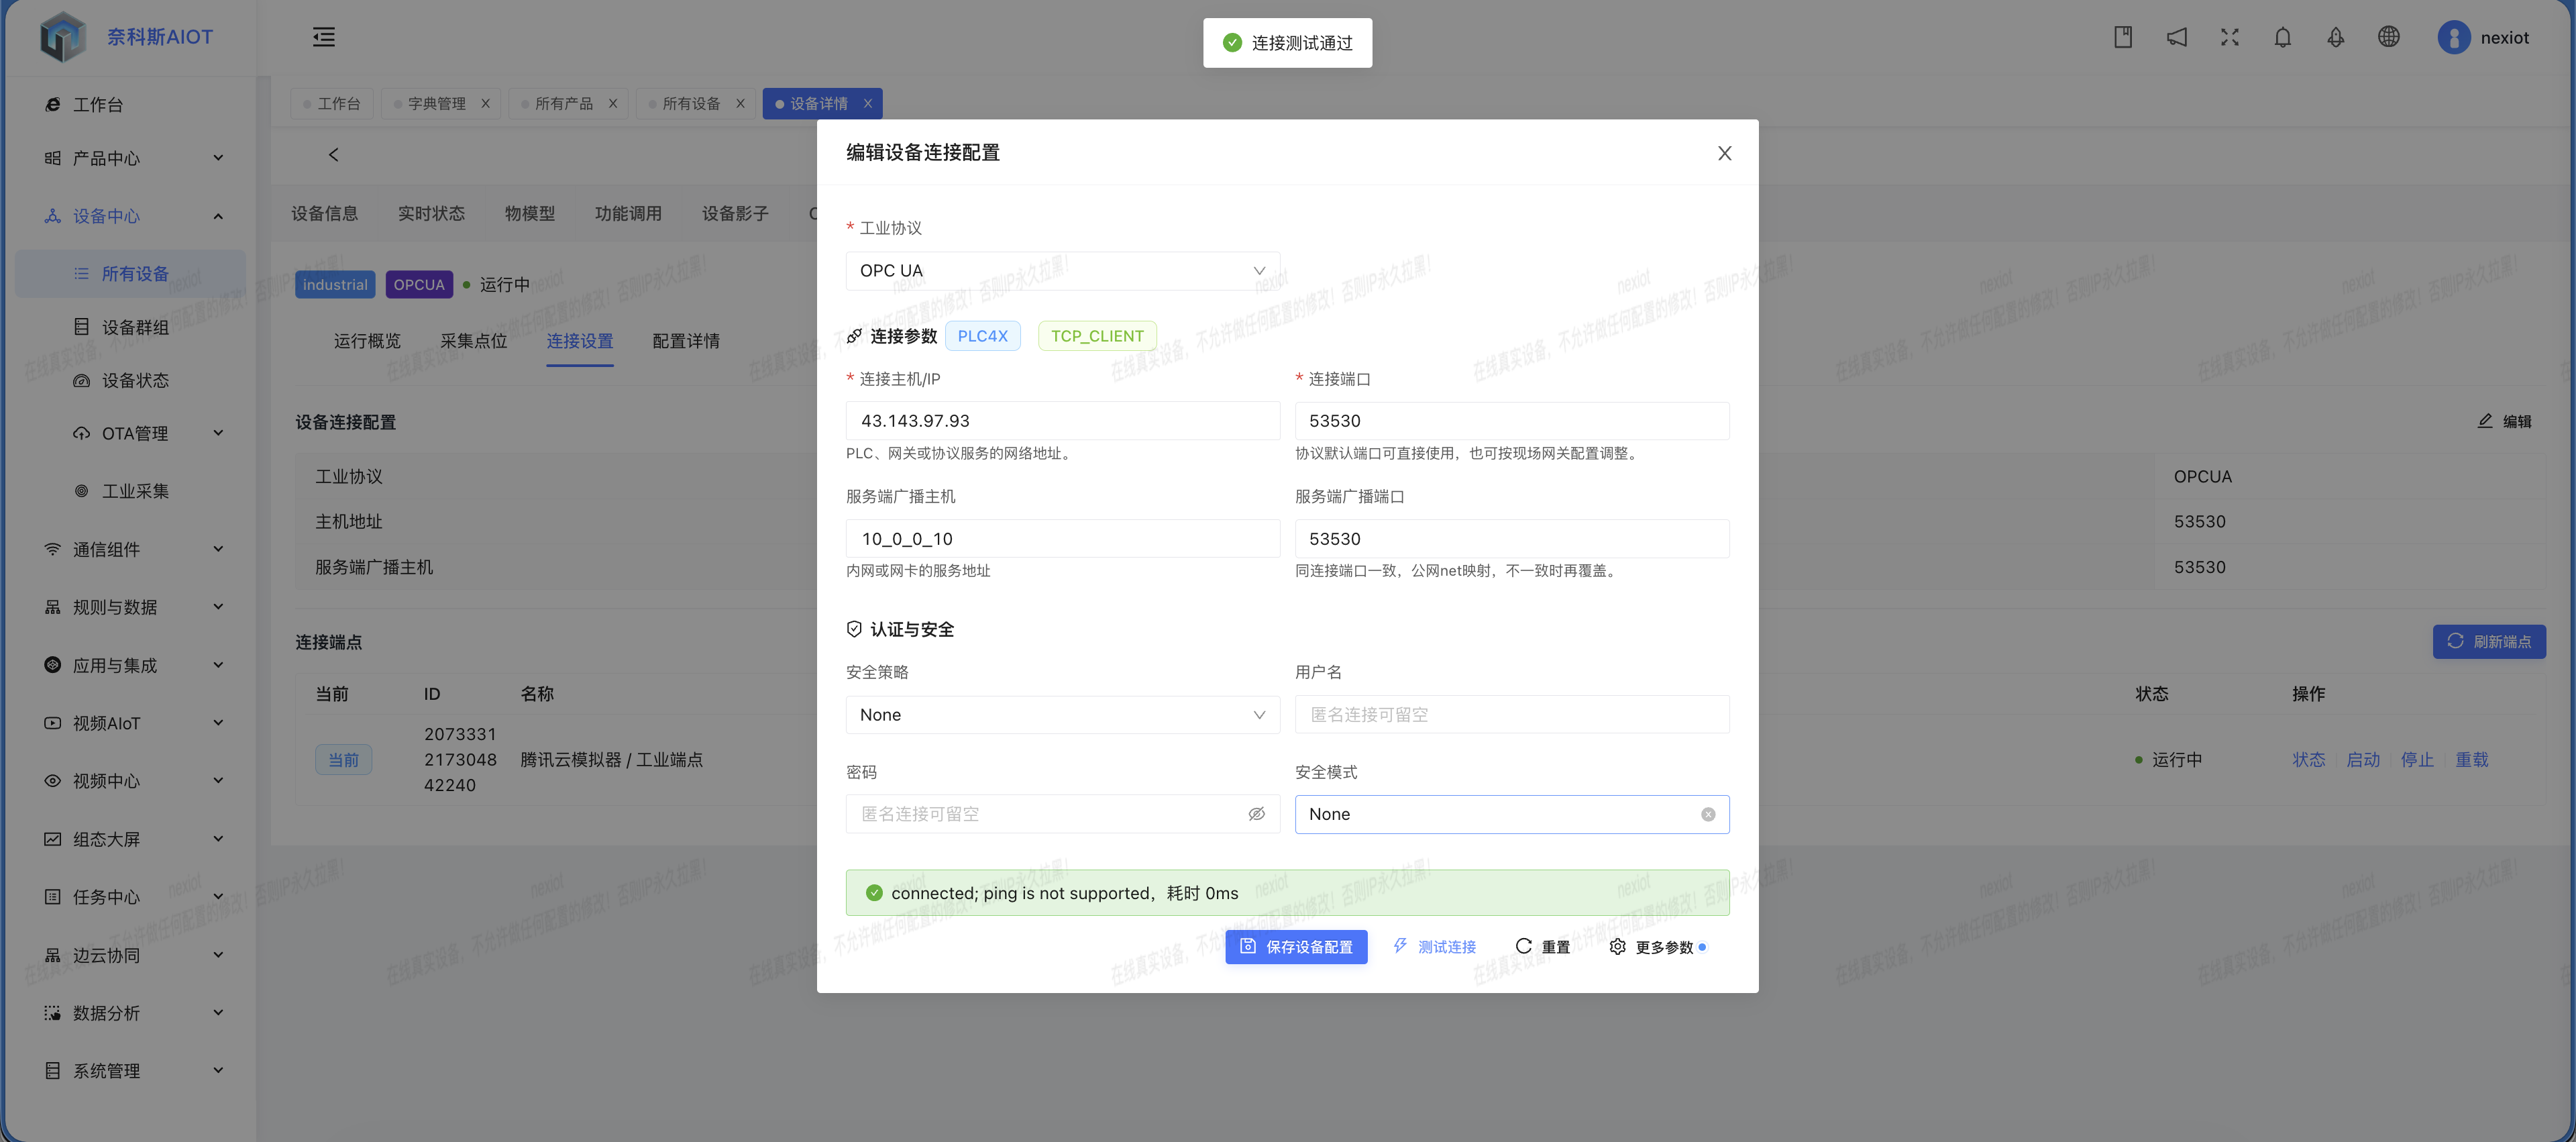
Task: Open the documentation book icon in header
Action: click(x=2123, y=37)
